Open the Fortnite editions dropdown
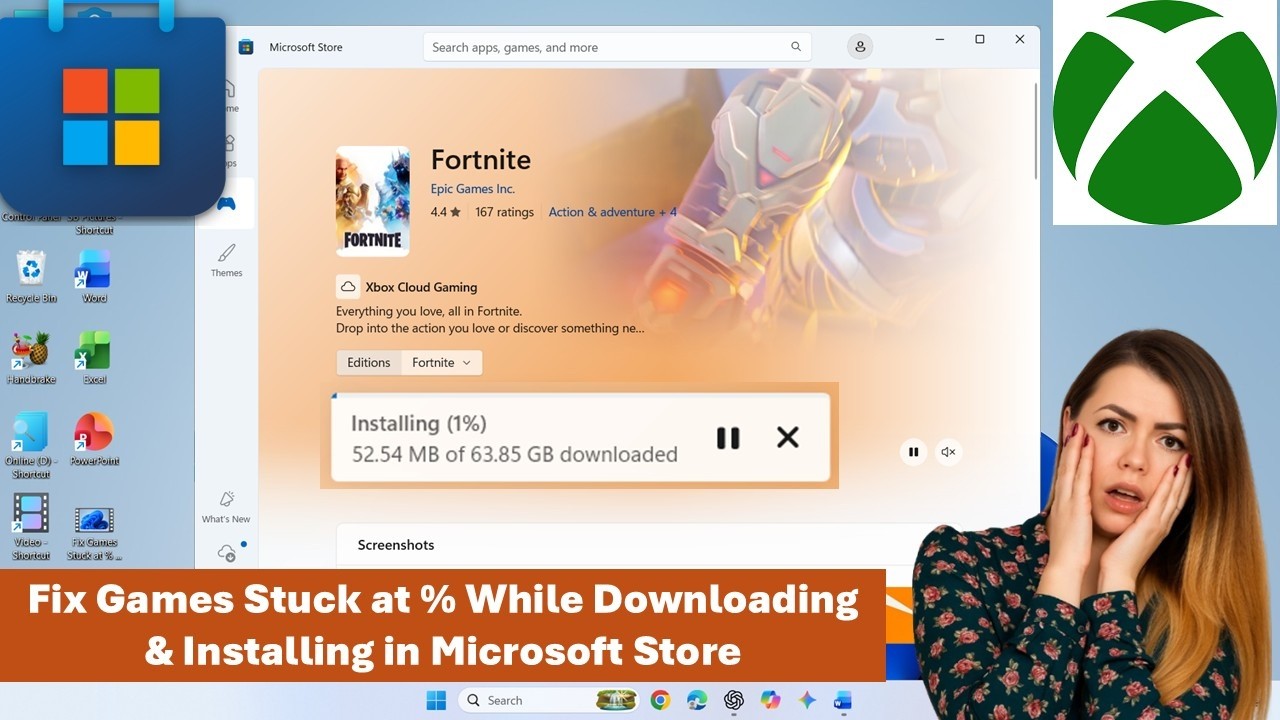Image resolution: width=1280 pixels, height=720 pixels. (442, 362)
